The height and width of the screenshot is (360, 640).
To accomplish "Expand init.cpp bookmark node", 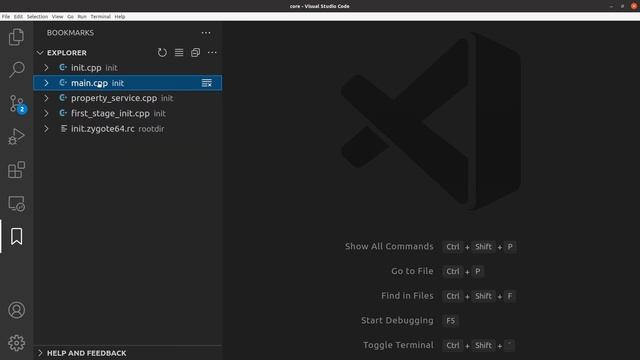I will pos(46,68).
